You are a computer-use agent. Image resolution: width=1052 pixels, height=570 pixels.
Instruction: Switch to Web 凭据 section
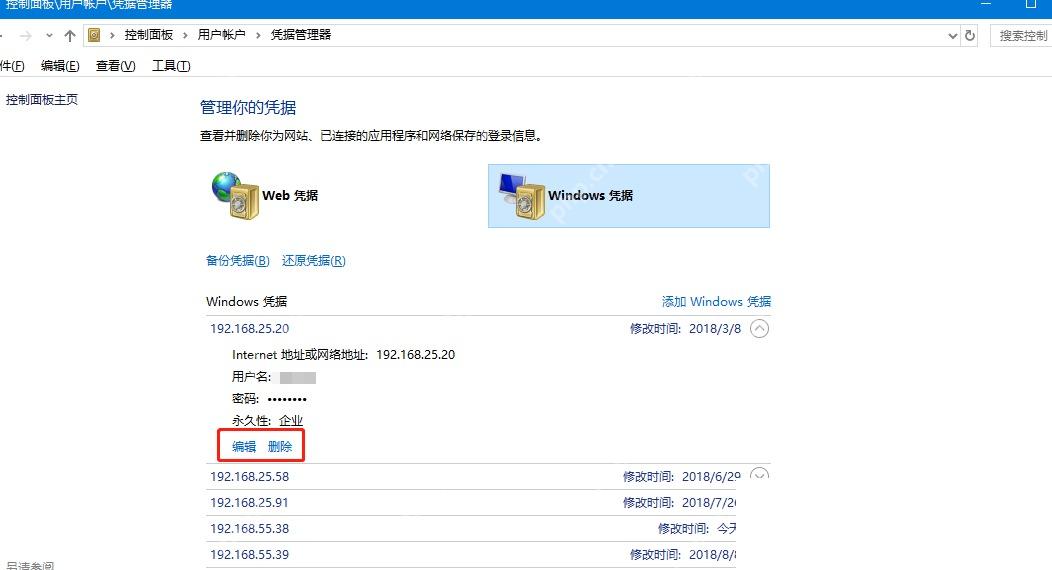pyautogui.click(x=290, y=196)
